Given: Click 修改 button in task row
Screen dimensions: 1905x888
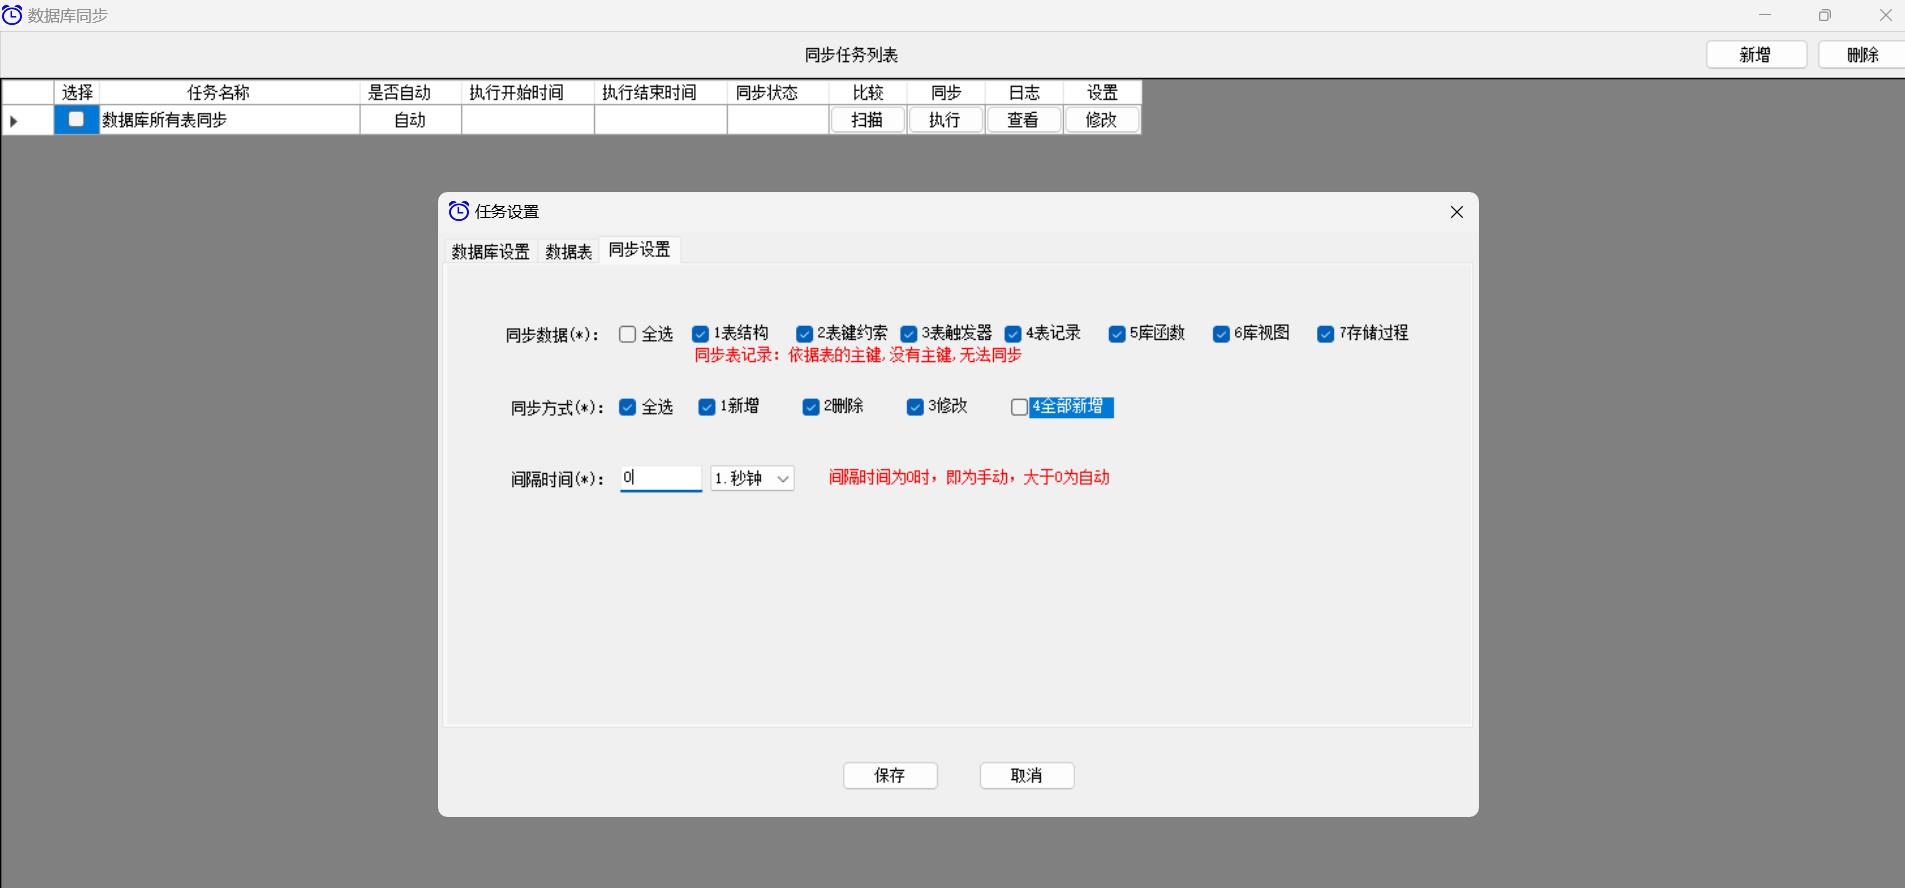Looking at the screenshot, I should coord(1101,120).
